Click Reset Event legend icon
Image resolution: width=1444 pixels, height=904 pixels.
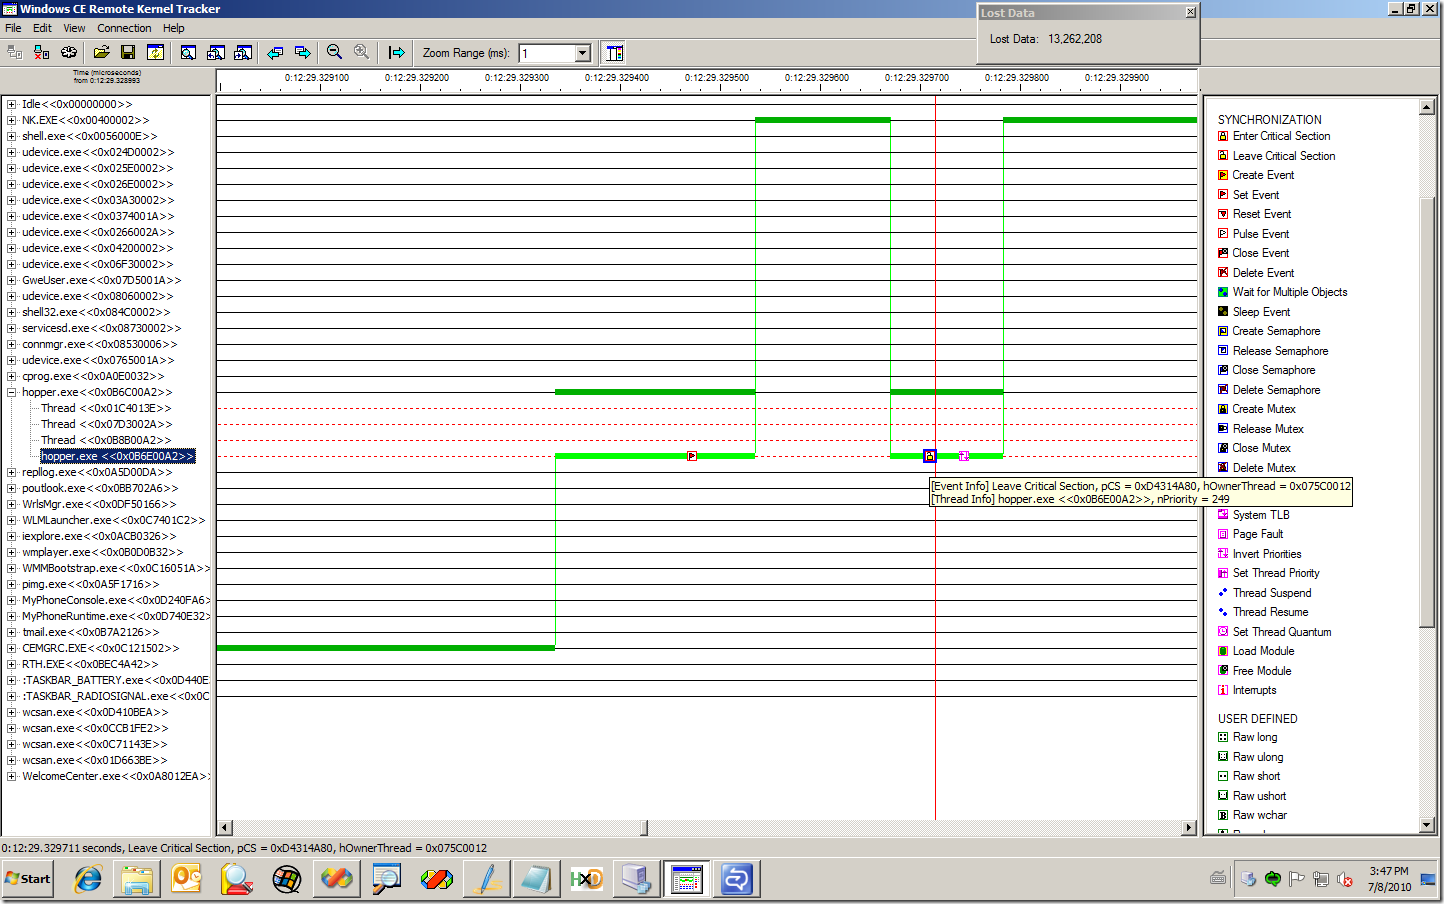[x=1223, y=214]
